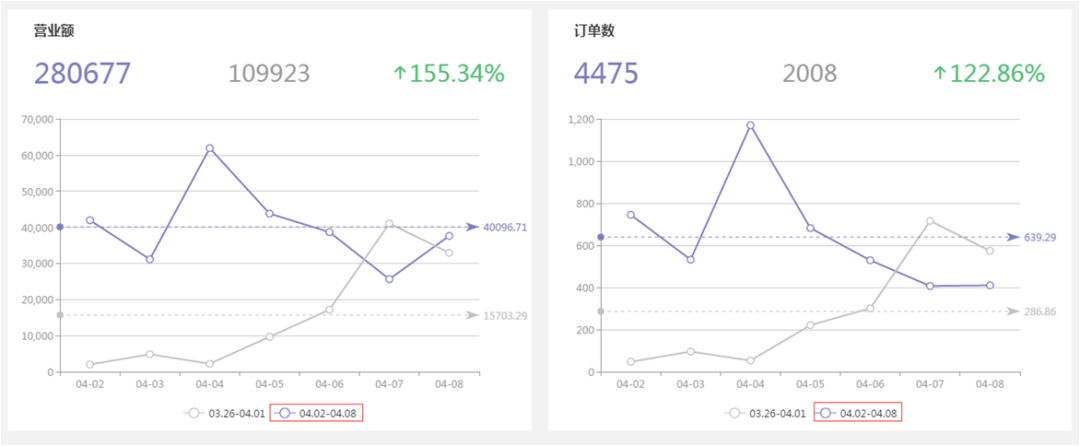Click the purple 04-04 peak point in the 订单数 chart

(750, 126)
